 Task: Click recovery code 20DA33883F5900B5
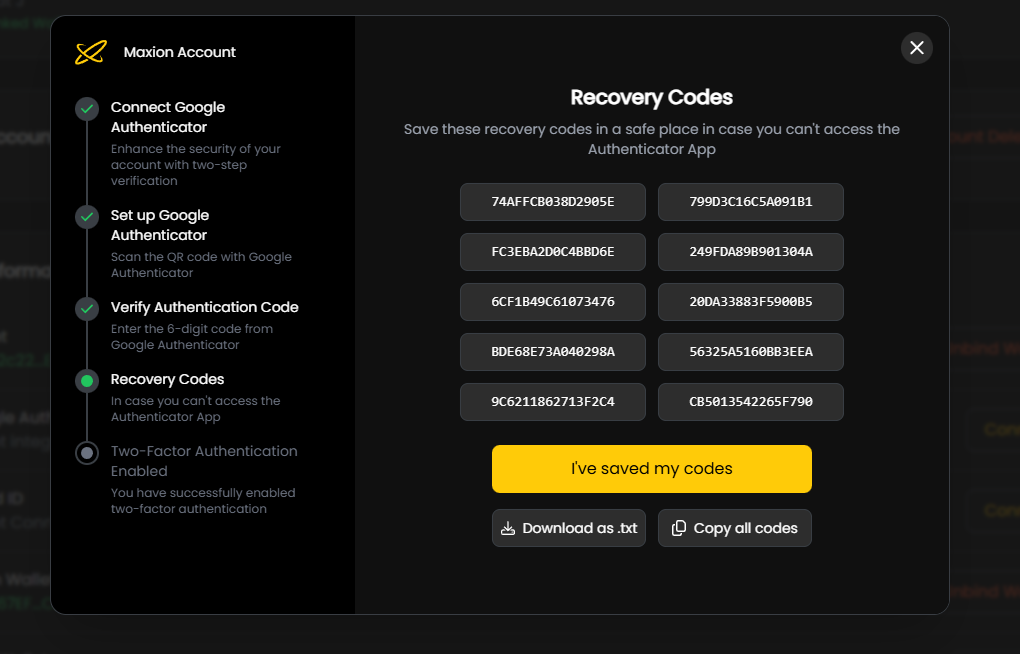coord(750,302)
